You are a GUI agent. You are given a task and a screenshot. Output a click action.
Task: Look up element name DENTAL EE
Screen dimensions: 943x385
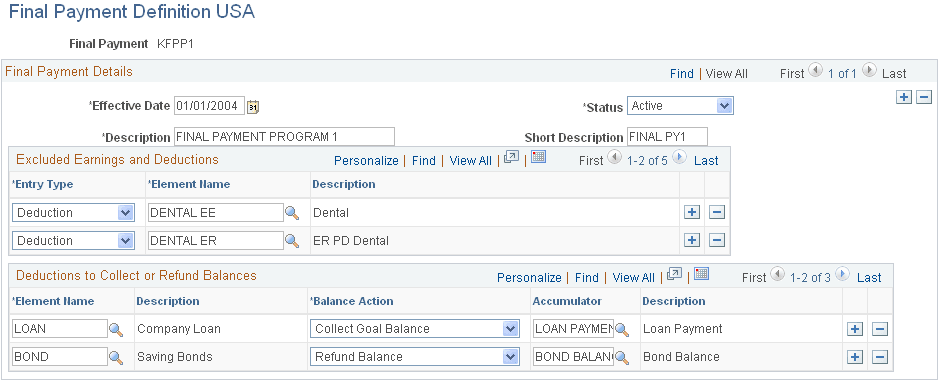click(x=292, y=212)
